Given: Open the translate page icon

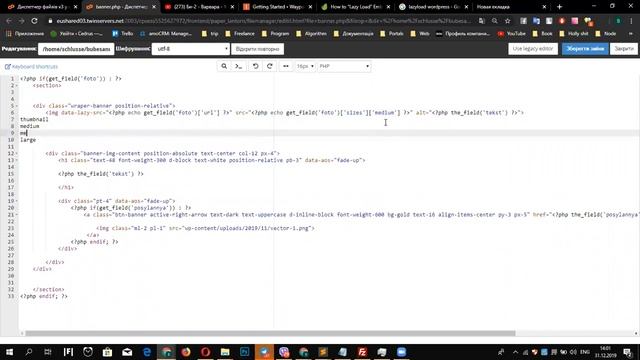Looking at the screenshot, I should coord(482,21).
